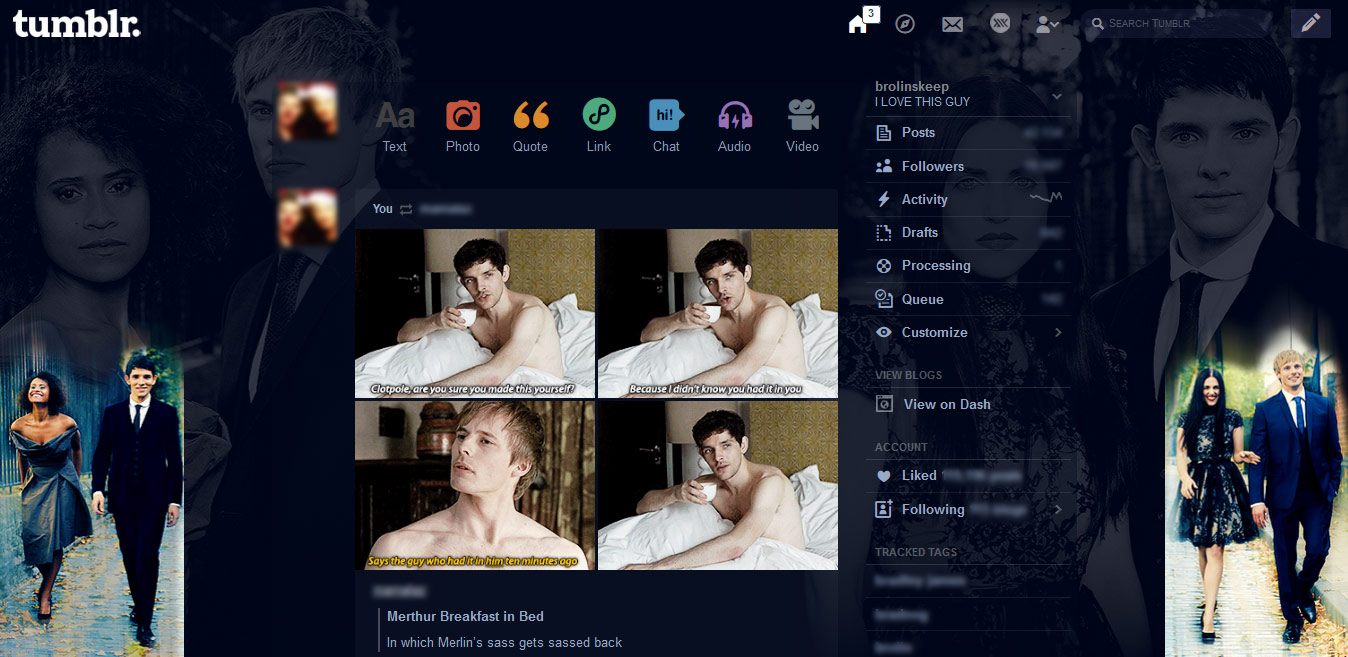
Task: Click the compose pencil button
Action: [1310, 23]
